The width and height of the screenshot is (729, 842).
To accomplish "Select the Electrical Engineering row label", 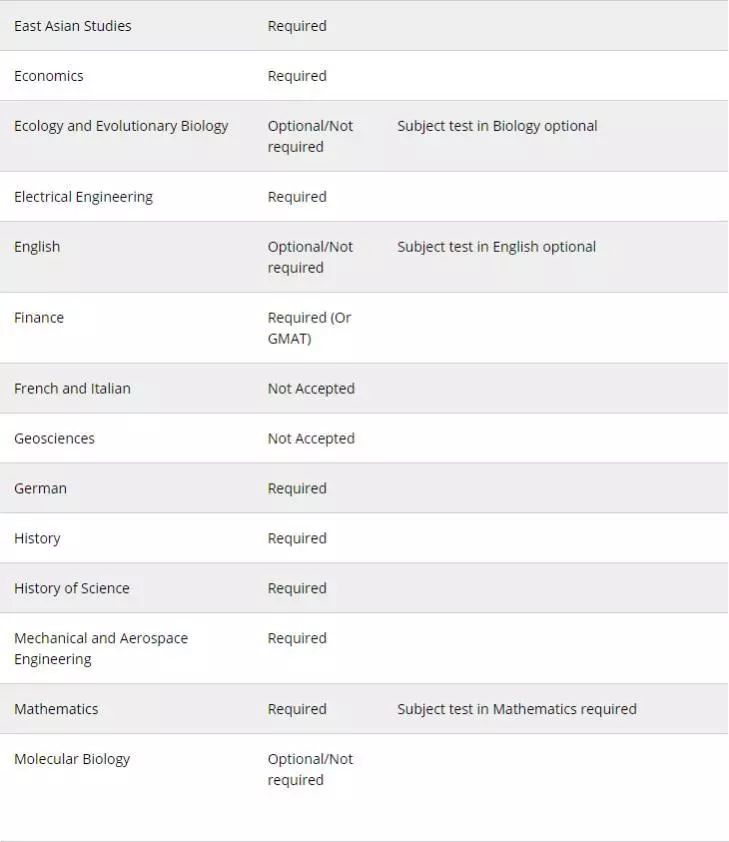I will pyautogui.click(x=83, y=197).
